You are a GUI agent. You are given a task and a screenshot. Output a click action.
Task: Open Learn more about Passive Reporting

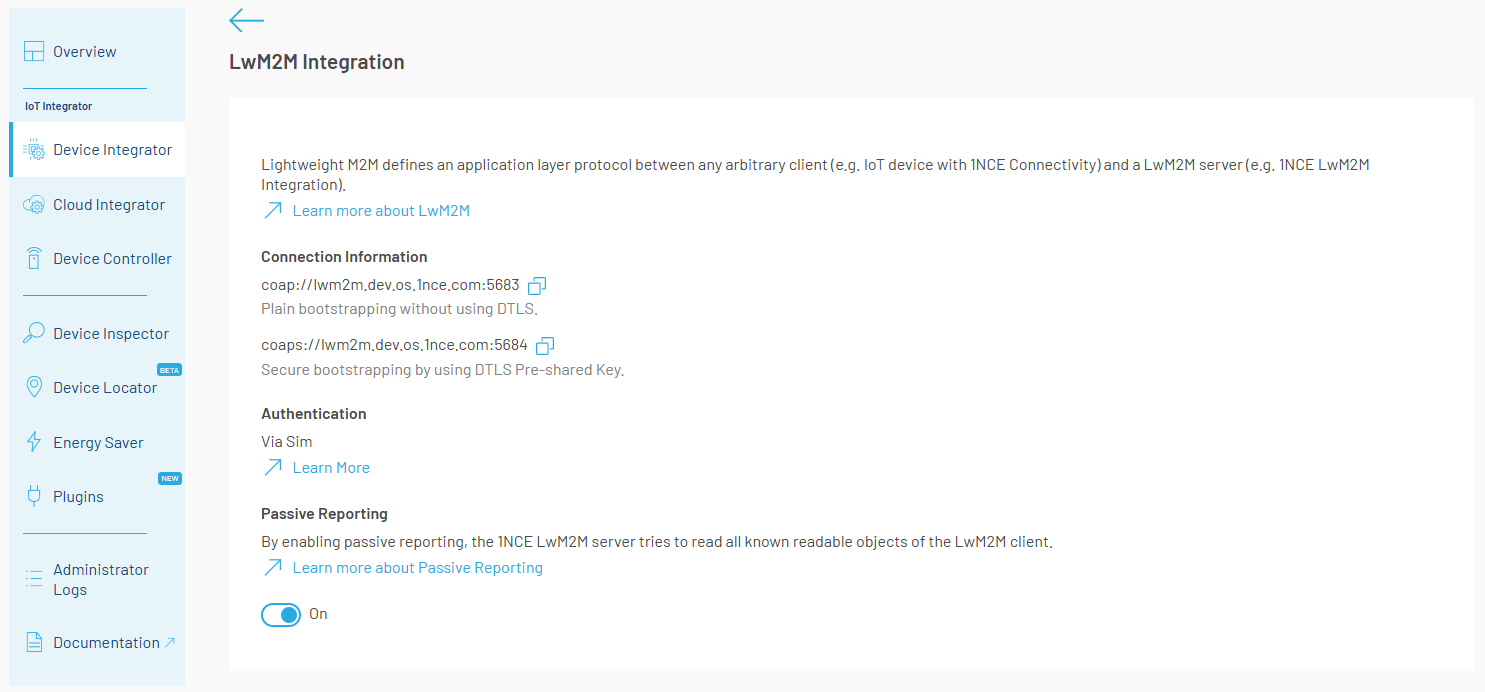417,567
